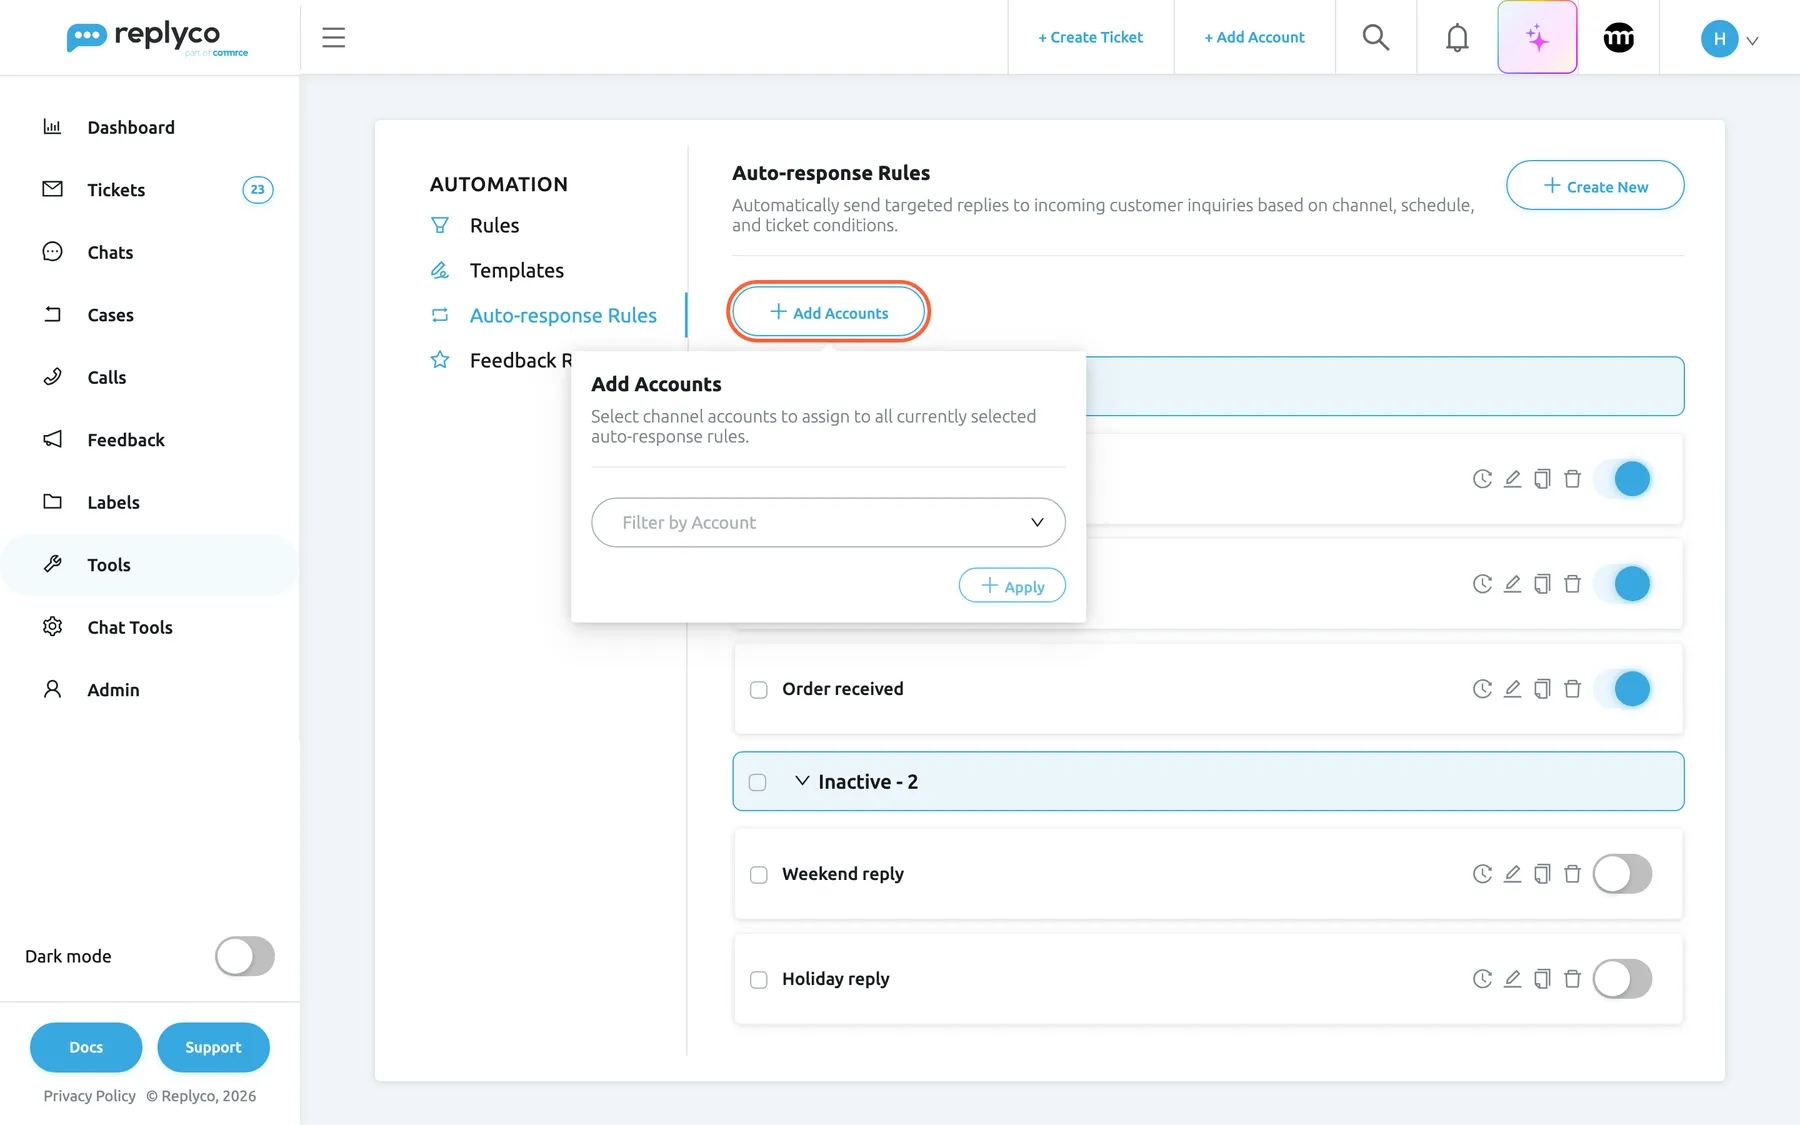The height and width of the screenshot is (1125, 1800).
Task: Copy the Weekend reply rule
Action: (1542, 874)
